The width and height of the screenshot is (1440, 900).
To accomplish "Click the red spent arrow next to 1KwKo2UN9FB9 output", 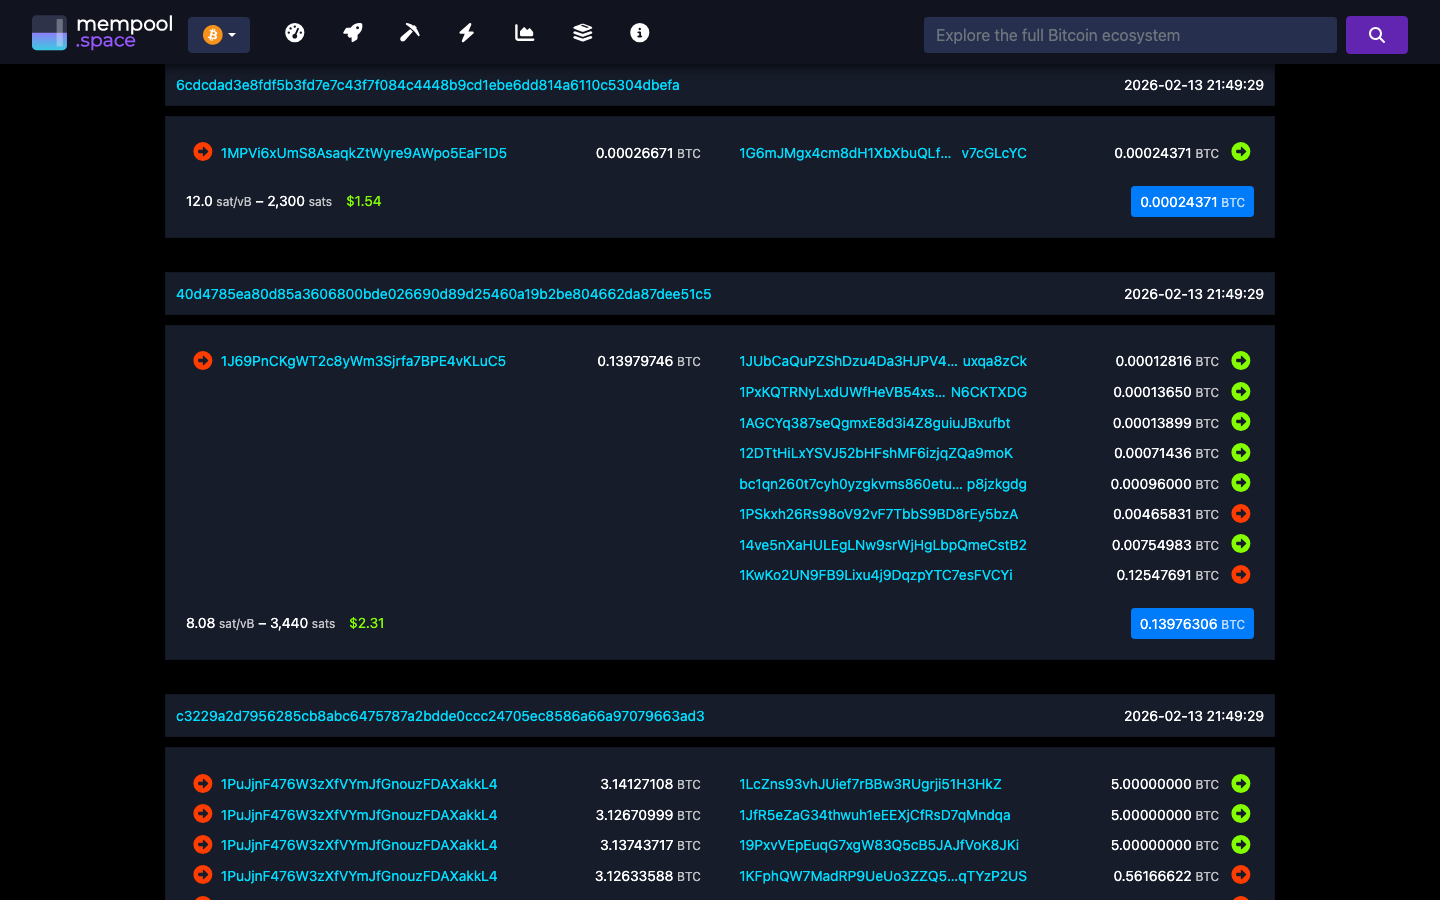I will (x=1240, y=575).
